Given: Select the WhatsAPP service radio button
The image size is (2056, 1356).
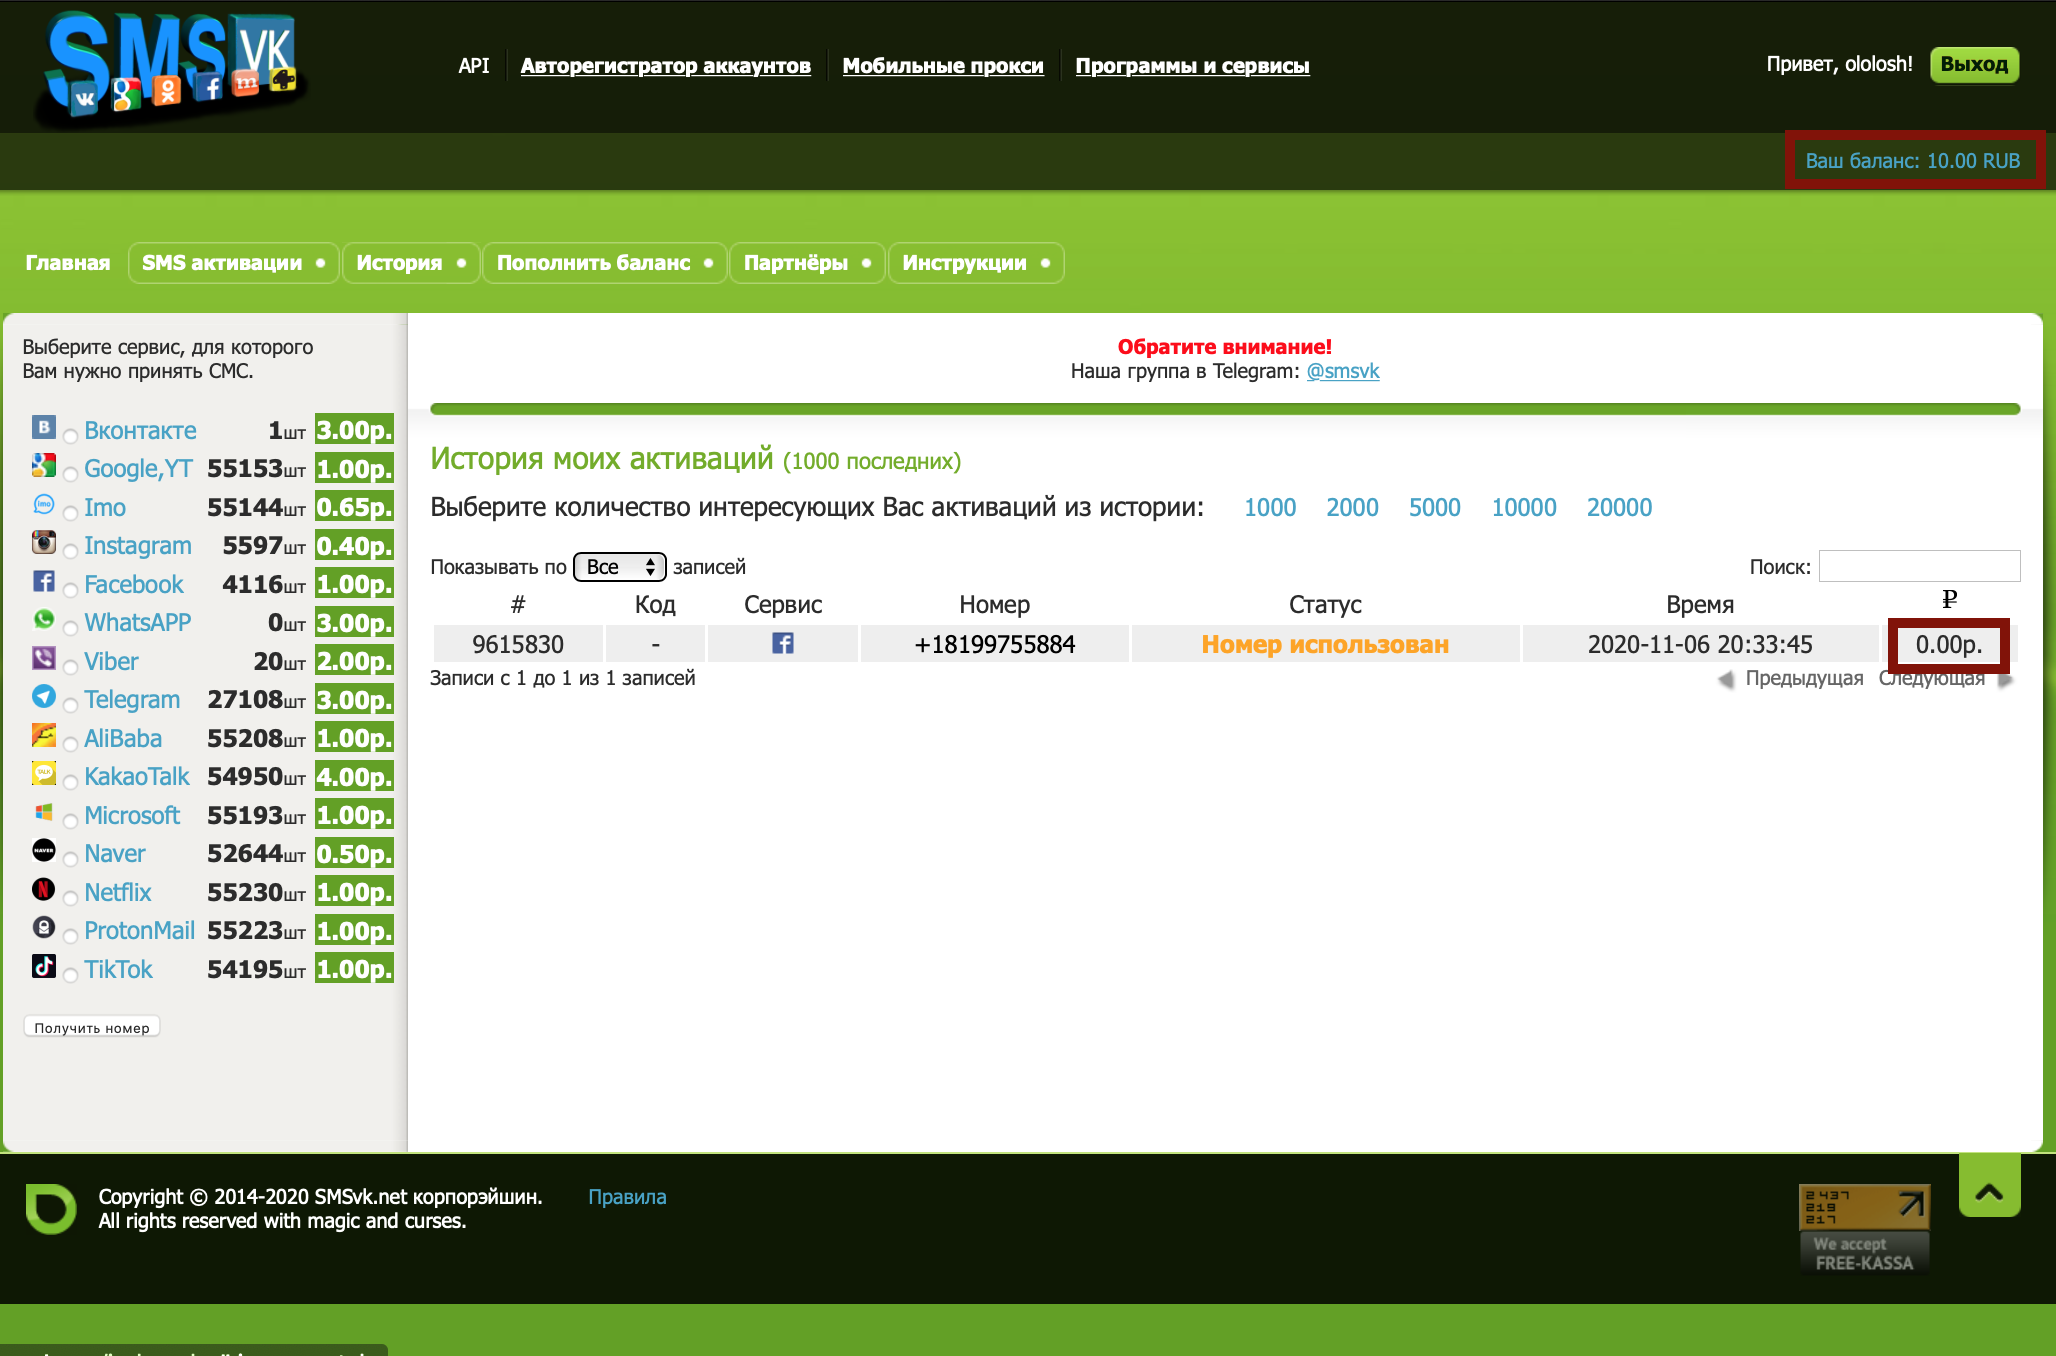Looking at the screenshot, I should pyautogui.click(x=71, y=628).
